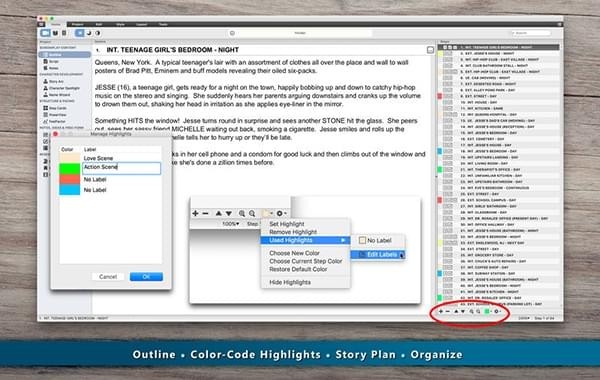Click the No Label text beside the blue swatch

(95, 190)
